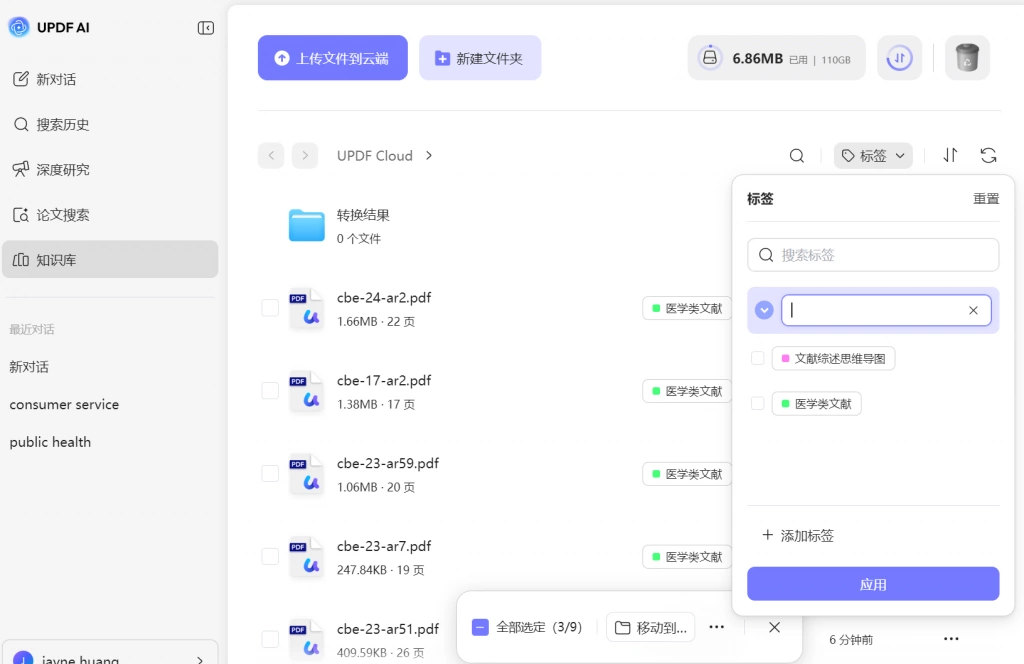Collapse the sidebar with panel icon
The image size is (1024, 664).
206,27
